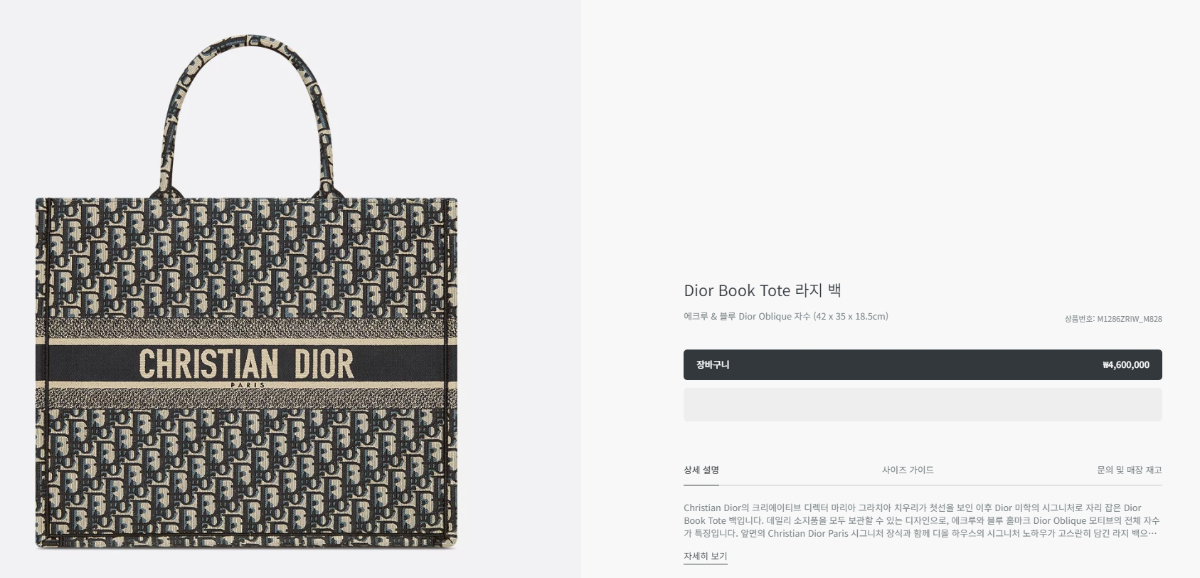Click the Dior Book Tote 라지 백 title
The width and height of the screenshot is (1200, 578).
(x=763, y=291)
